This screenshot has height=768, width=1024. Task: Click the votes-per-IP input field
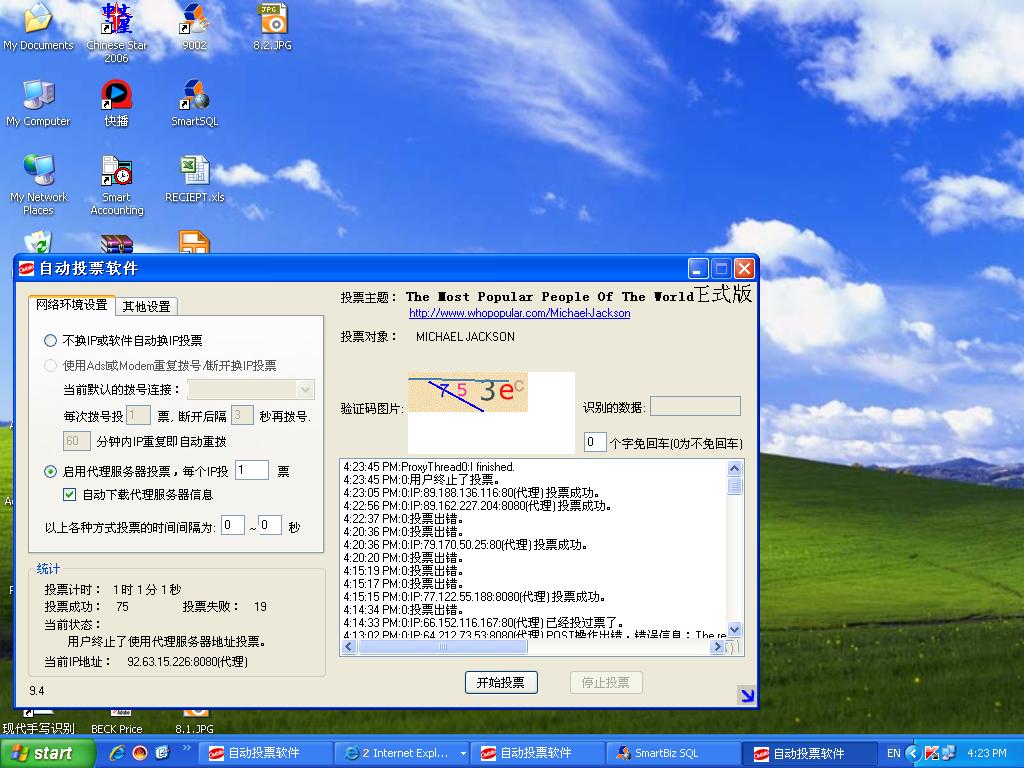pos(252,470)
